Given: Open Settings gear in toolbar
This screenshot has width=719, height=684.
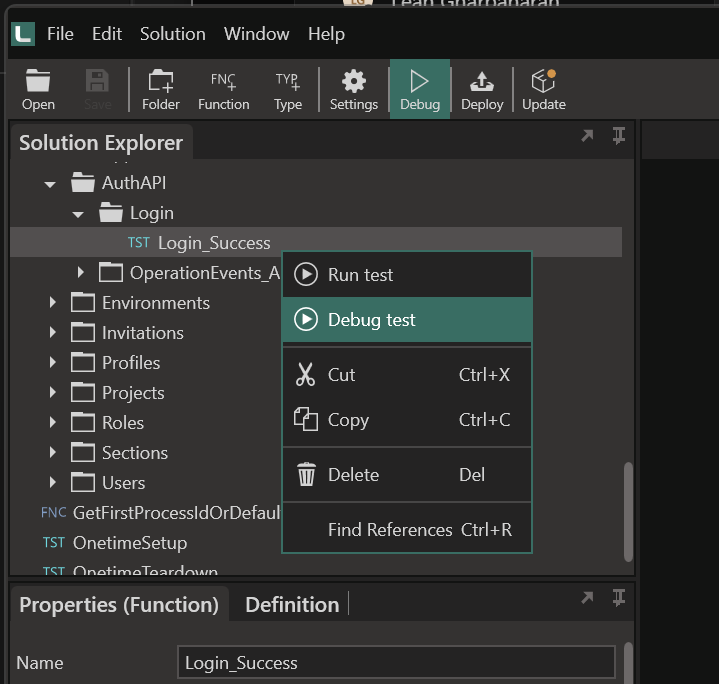Looking at the screenshot, I should (353, 89).
